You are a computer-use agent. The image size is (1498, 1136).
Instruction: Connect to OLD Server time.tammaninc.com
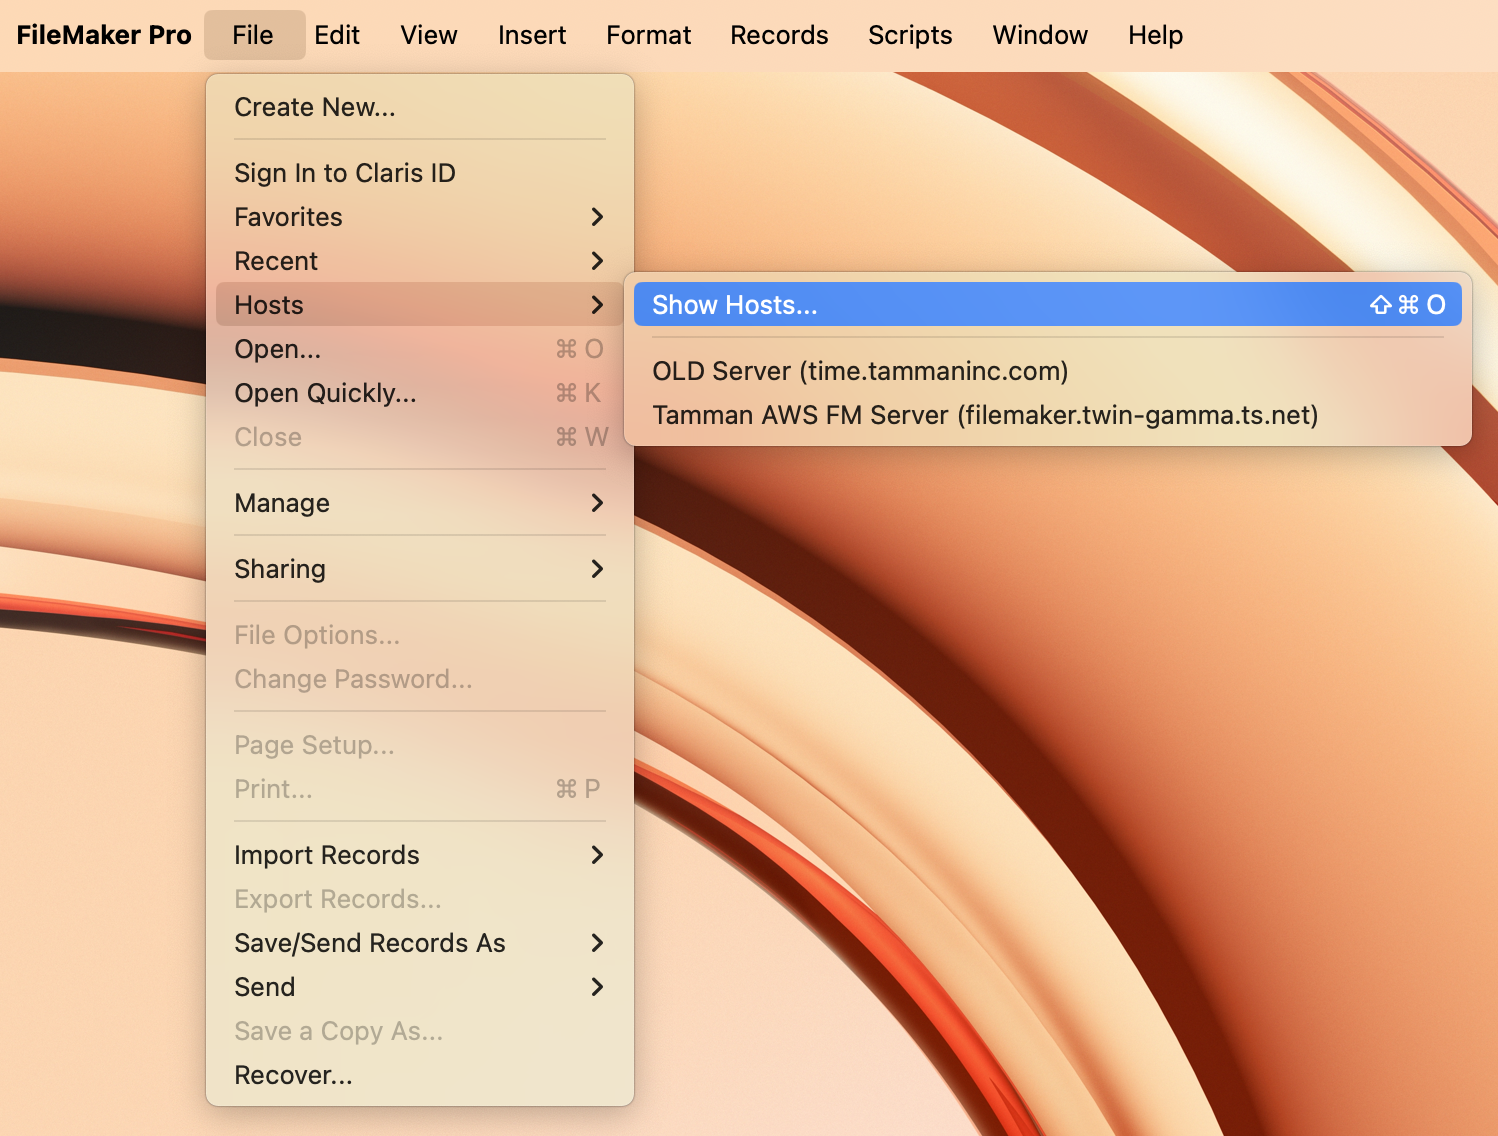(x=1048, y=371)
